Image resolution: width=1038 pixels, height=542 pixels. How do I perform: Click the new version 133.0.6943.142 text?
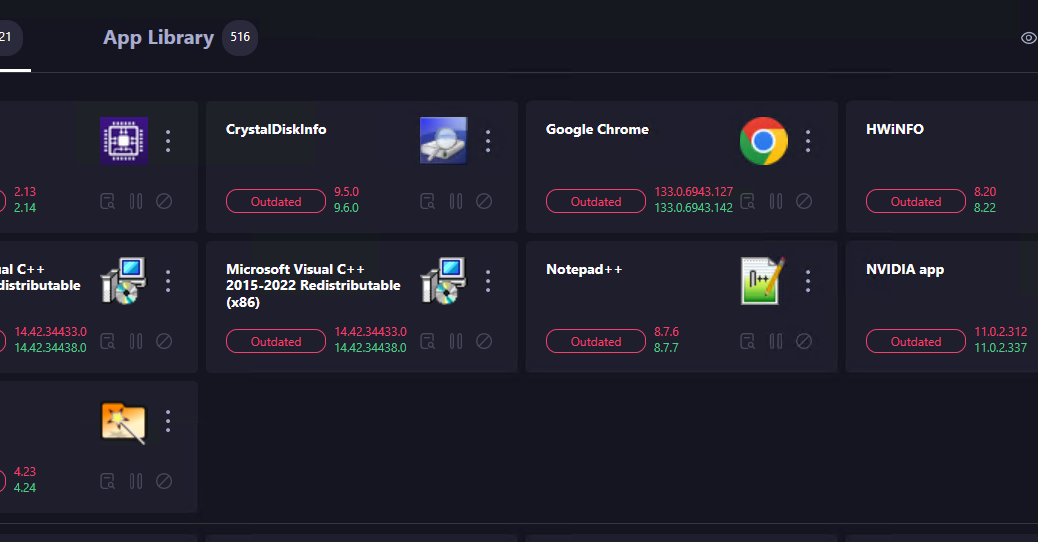(694, 208)
